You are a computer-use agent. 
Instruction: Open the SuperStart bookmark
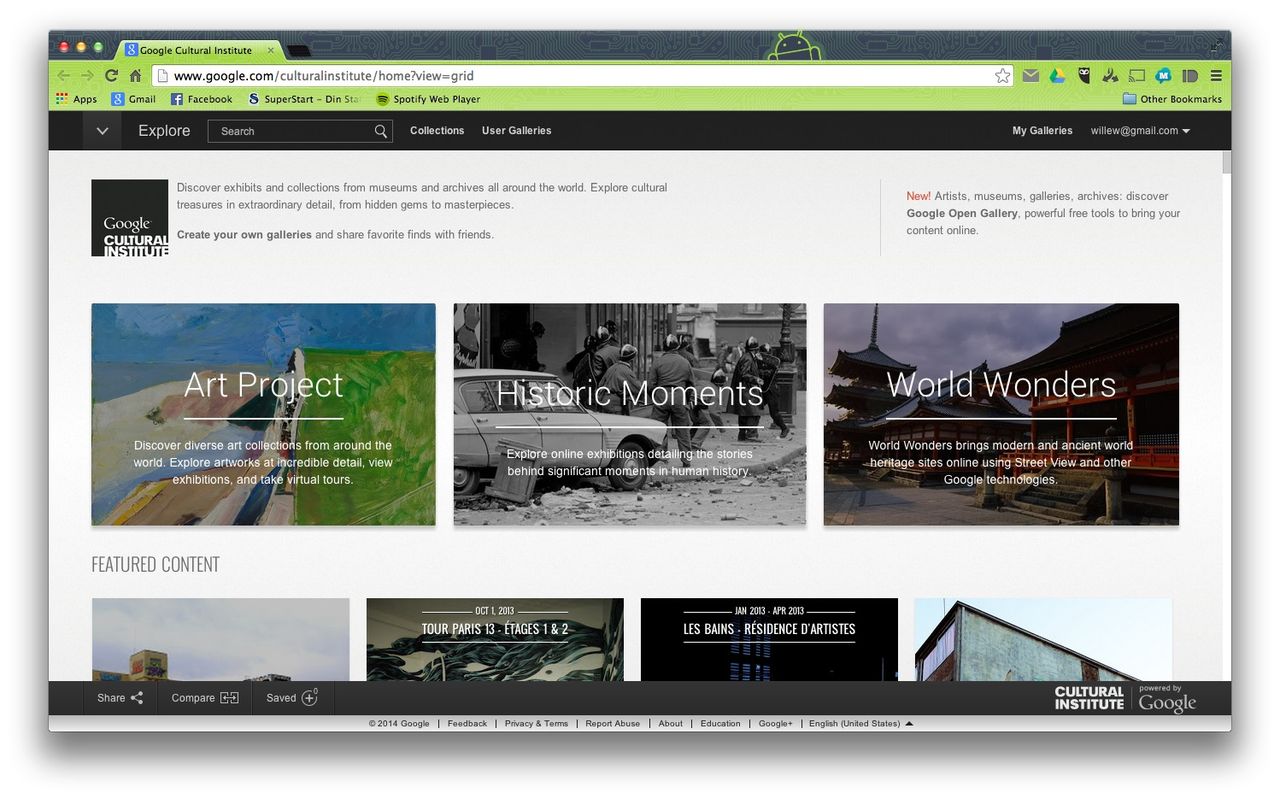[304, 99]
